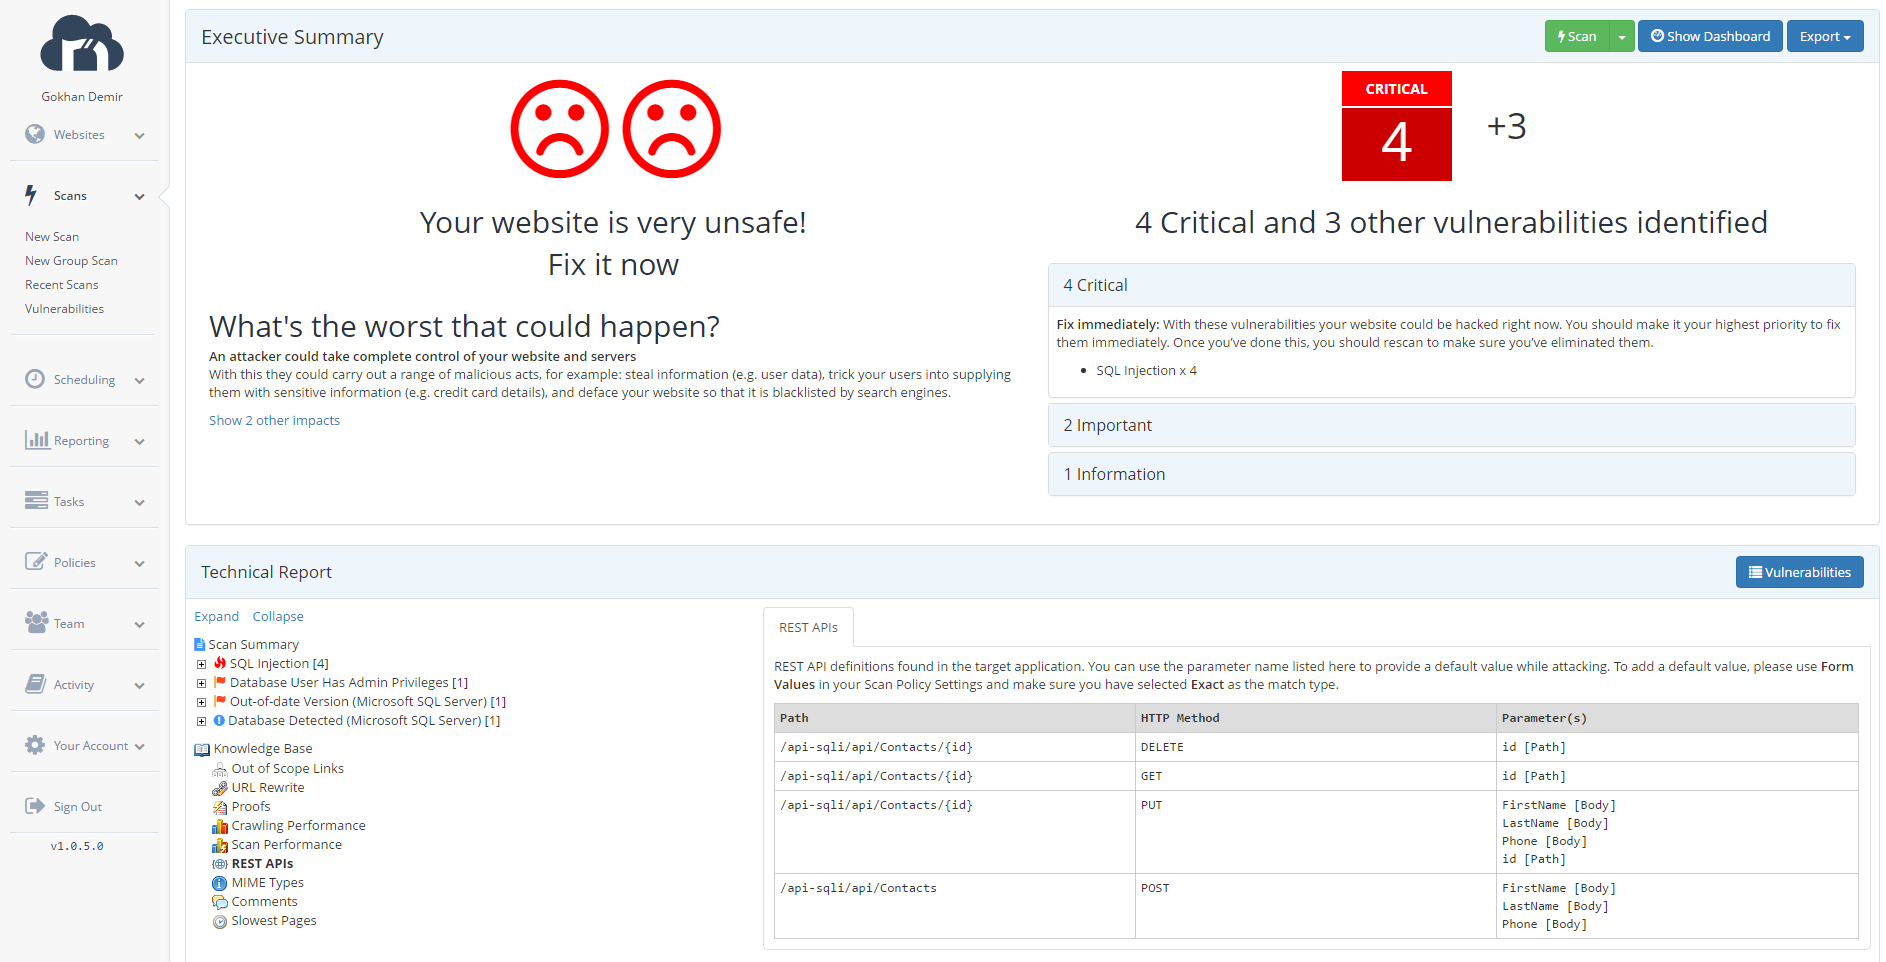Open the Export dropdown
1886x962 pixels.
(1824, 36)
